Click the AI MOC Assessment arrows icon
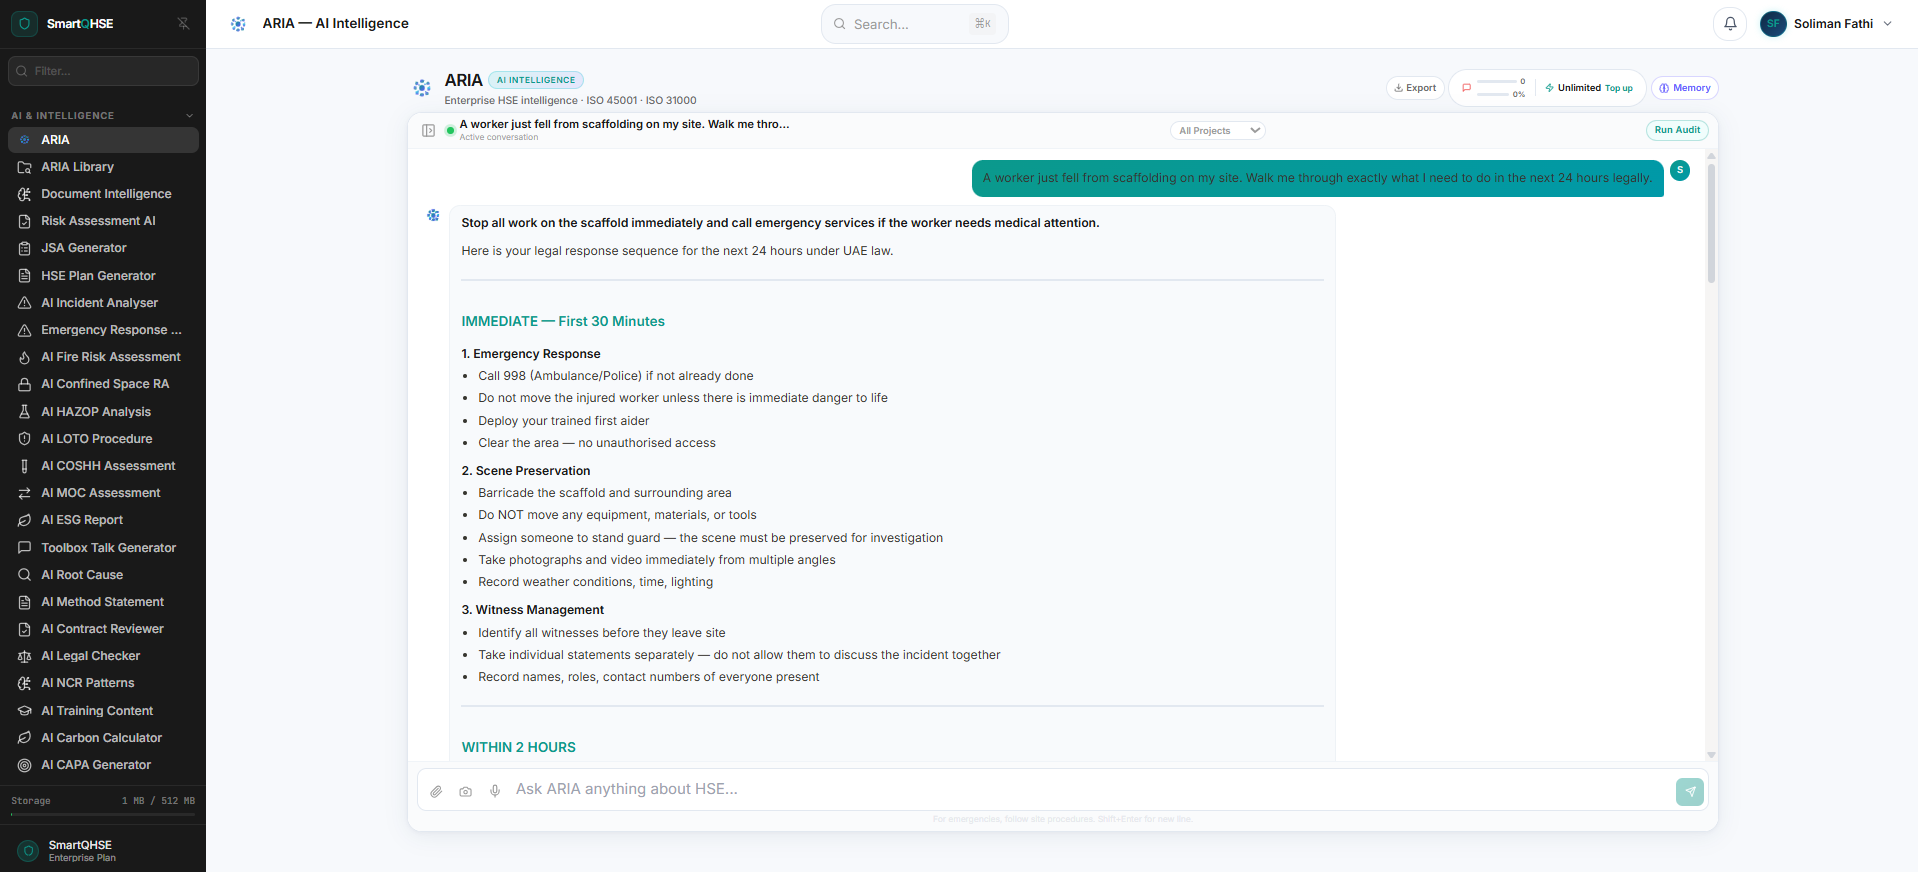 24,493
